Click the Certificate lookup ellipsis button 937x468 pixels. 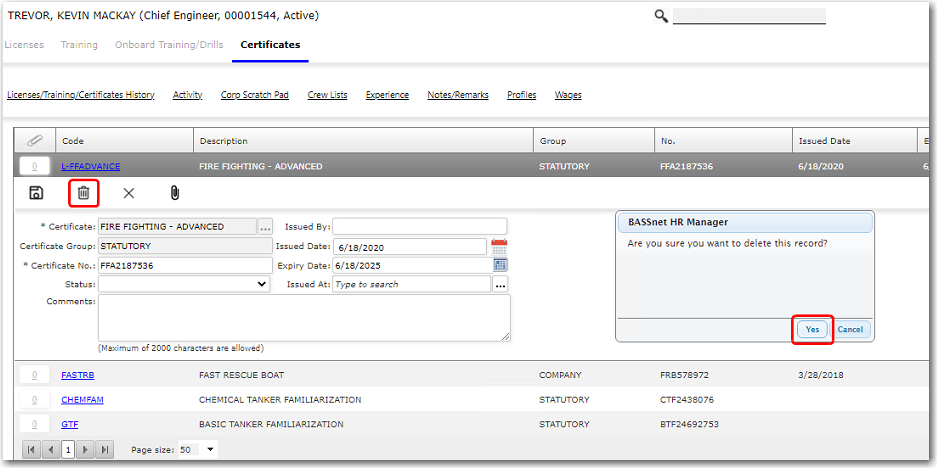click(265, 227)
